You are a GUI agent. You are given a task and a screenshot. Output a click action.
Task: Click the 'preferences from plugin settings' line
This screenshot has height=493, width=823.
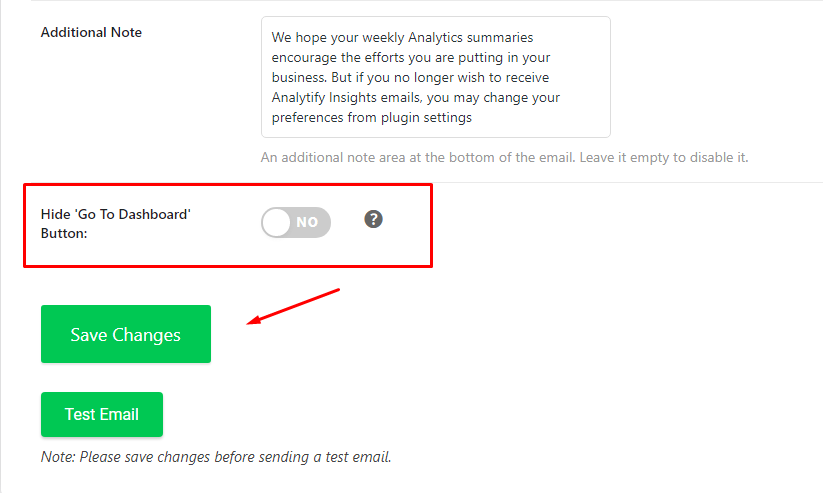pos(372,117)
